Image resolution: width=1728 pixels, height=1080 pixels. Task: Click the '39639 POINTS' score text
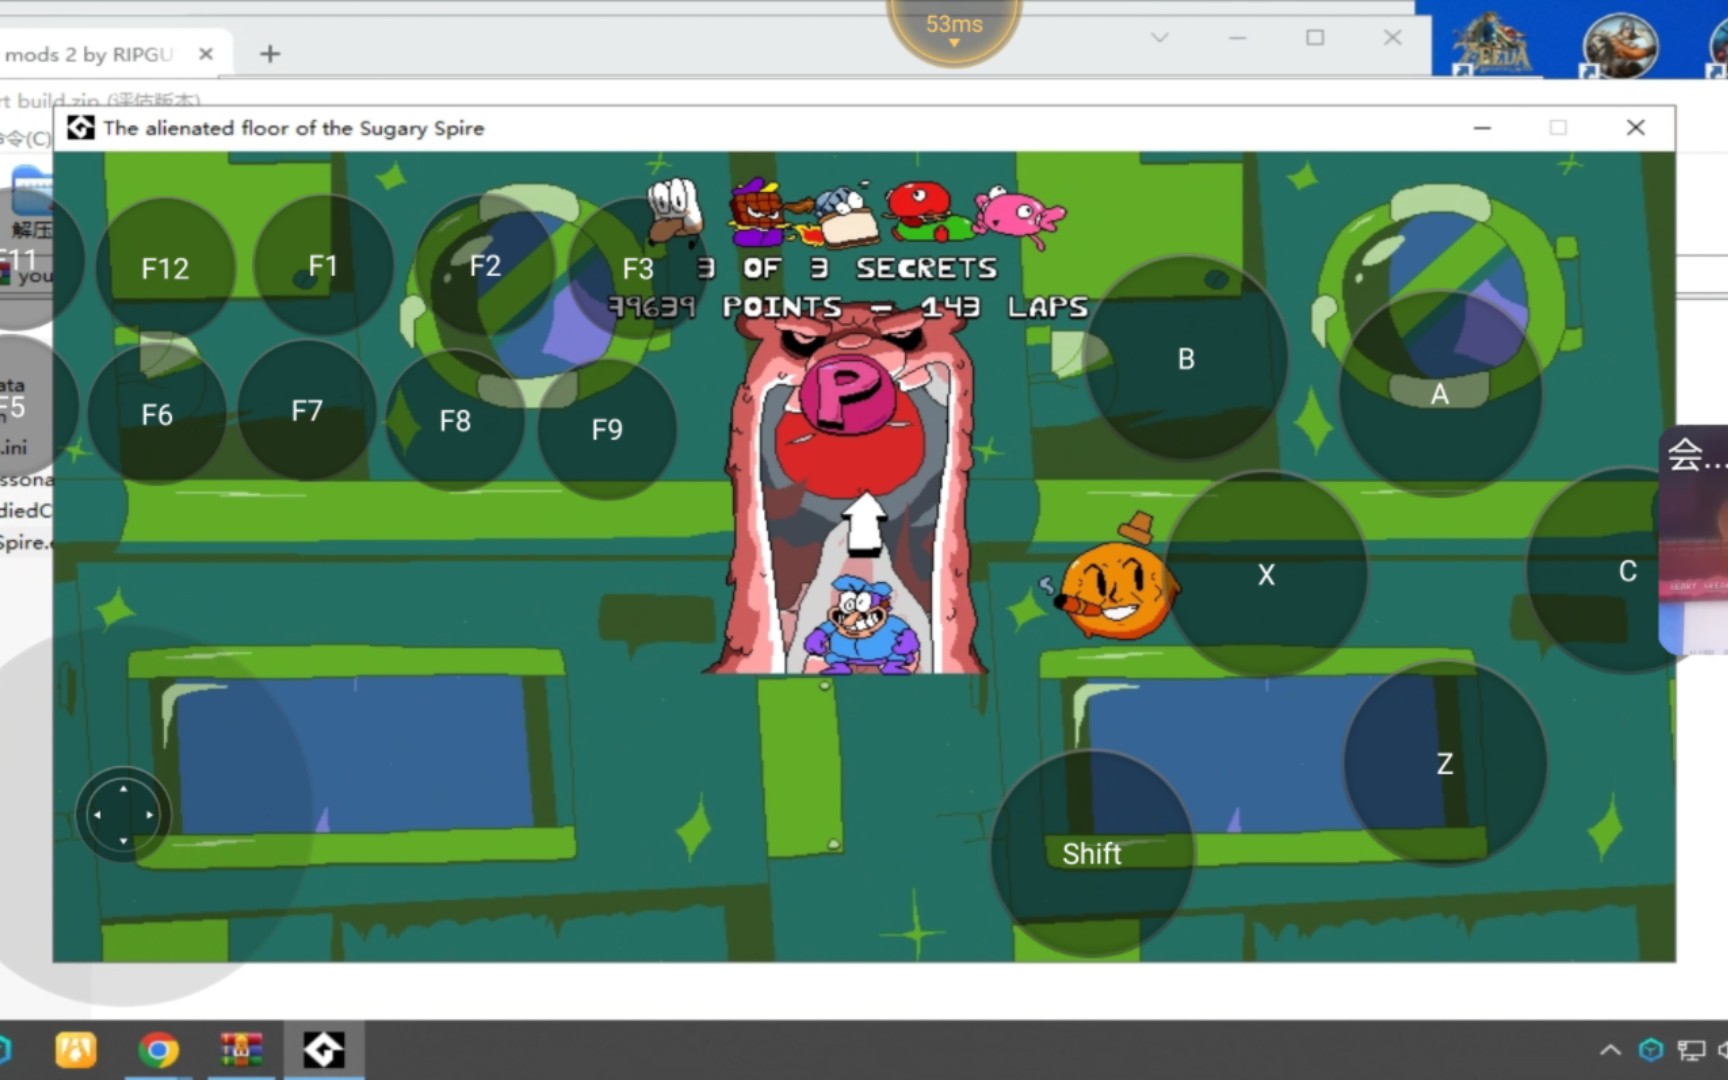coord(725,306)
